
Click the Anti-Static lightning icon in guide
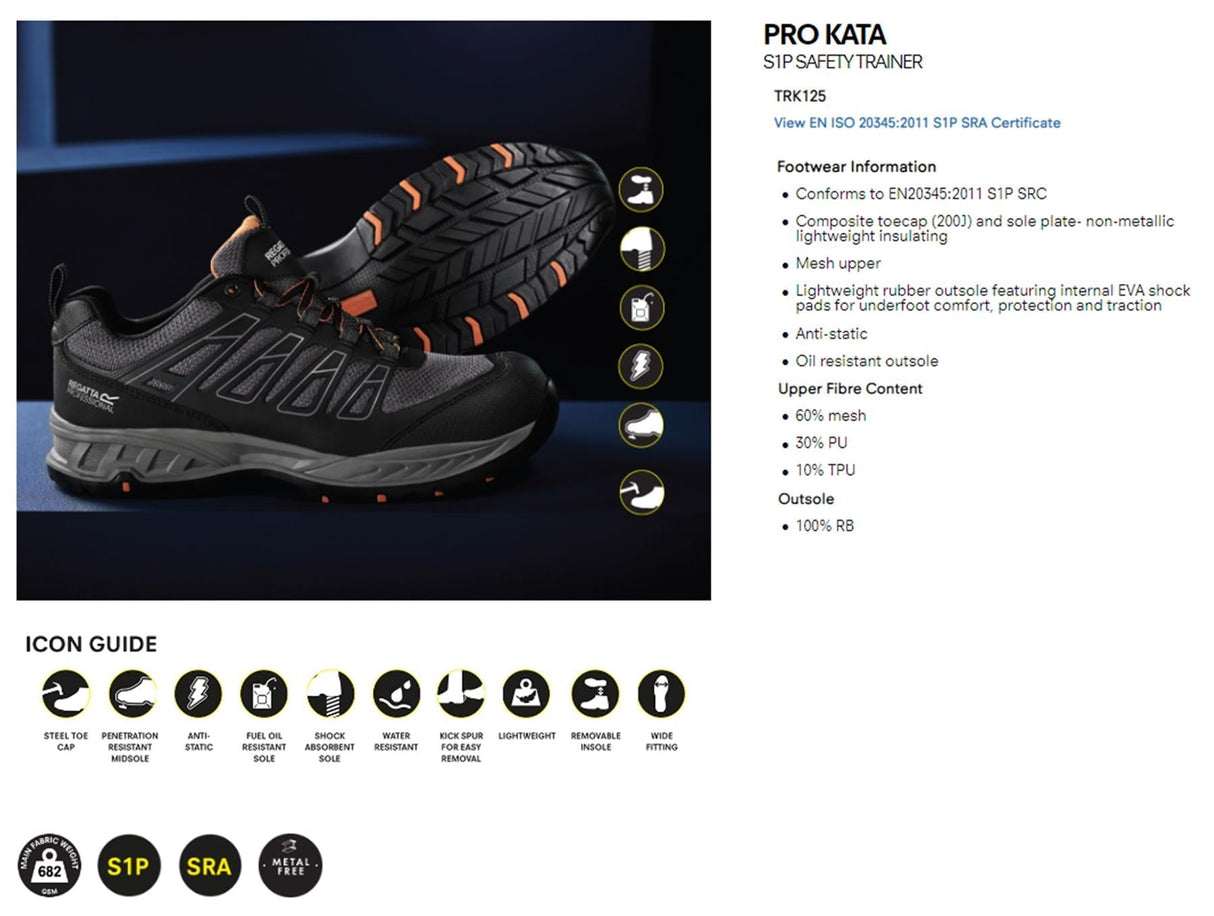coord(198,694)
